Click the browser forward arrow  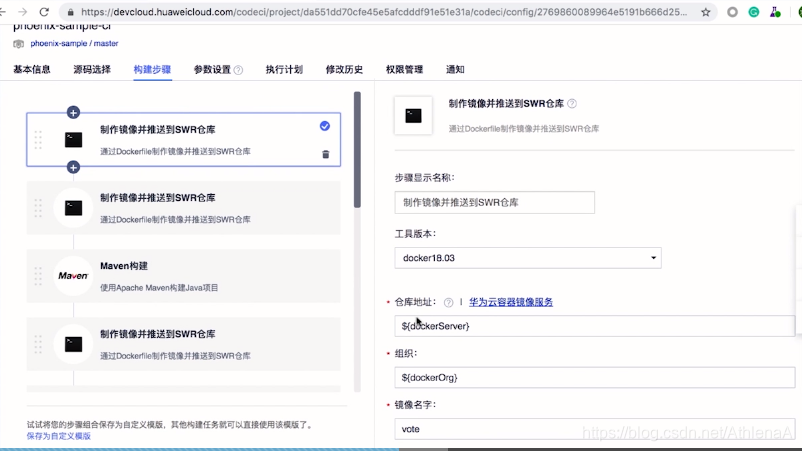pos(23,12)
